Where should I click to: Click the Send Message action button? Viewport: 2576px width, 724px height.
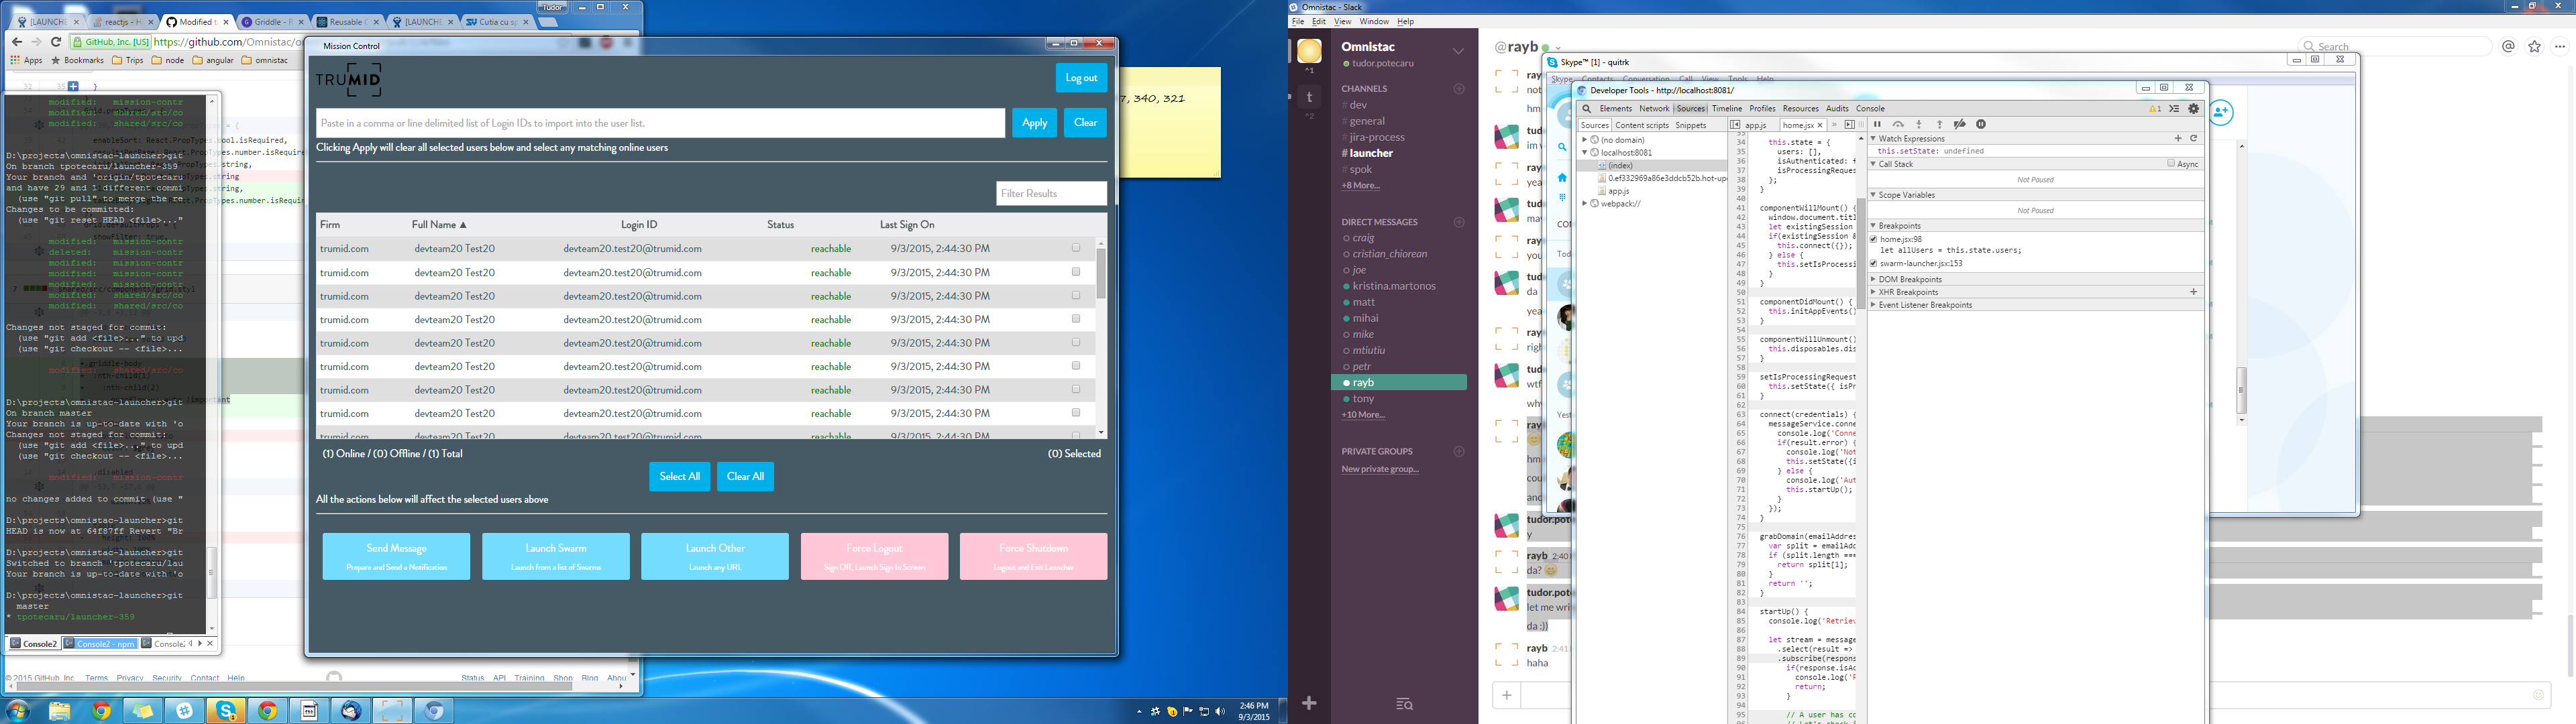[396, 556]
